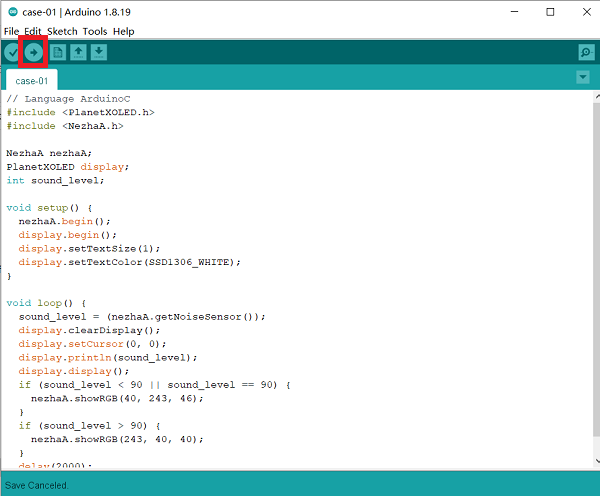The image size is (600, 496).
Task: Click the 'void setup() {' line
Action: (x=49, y=208)
